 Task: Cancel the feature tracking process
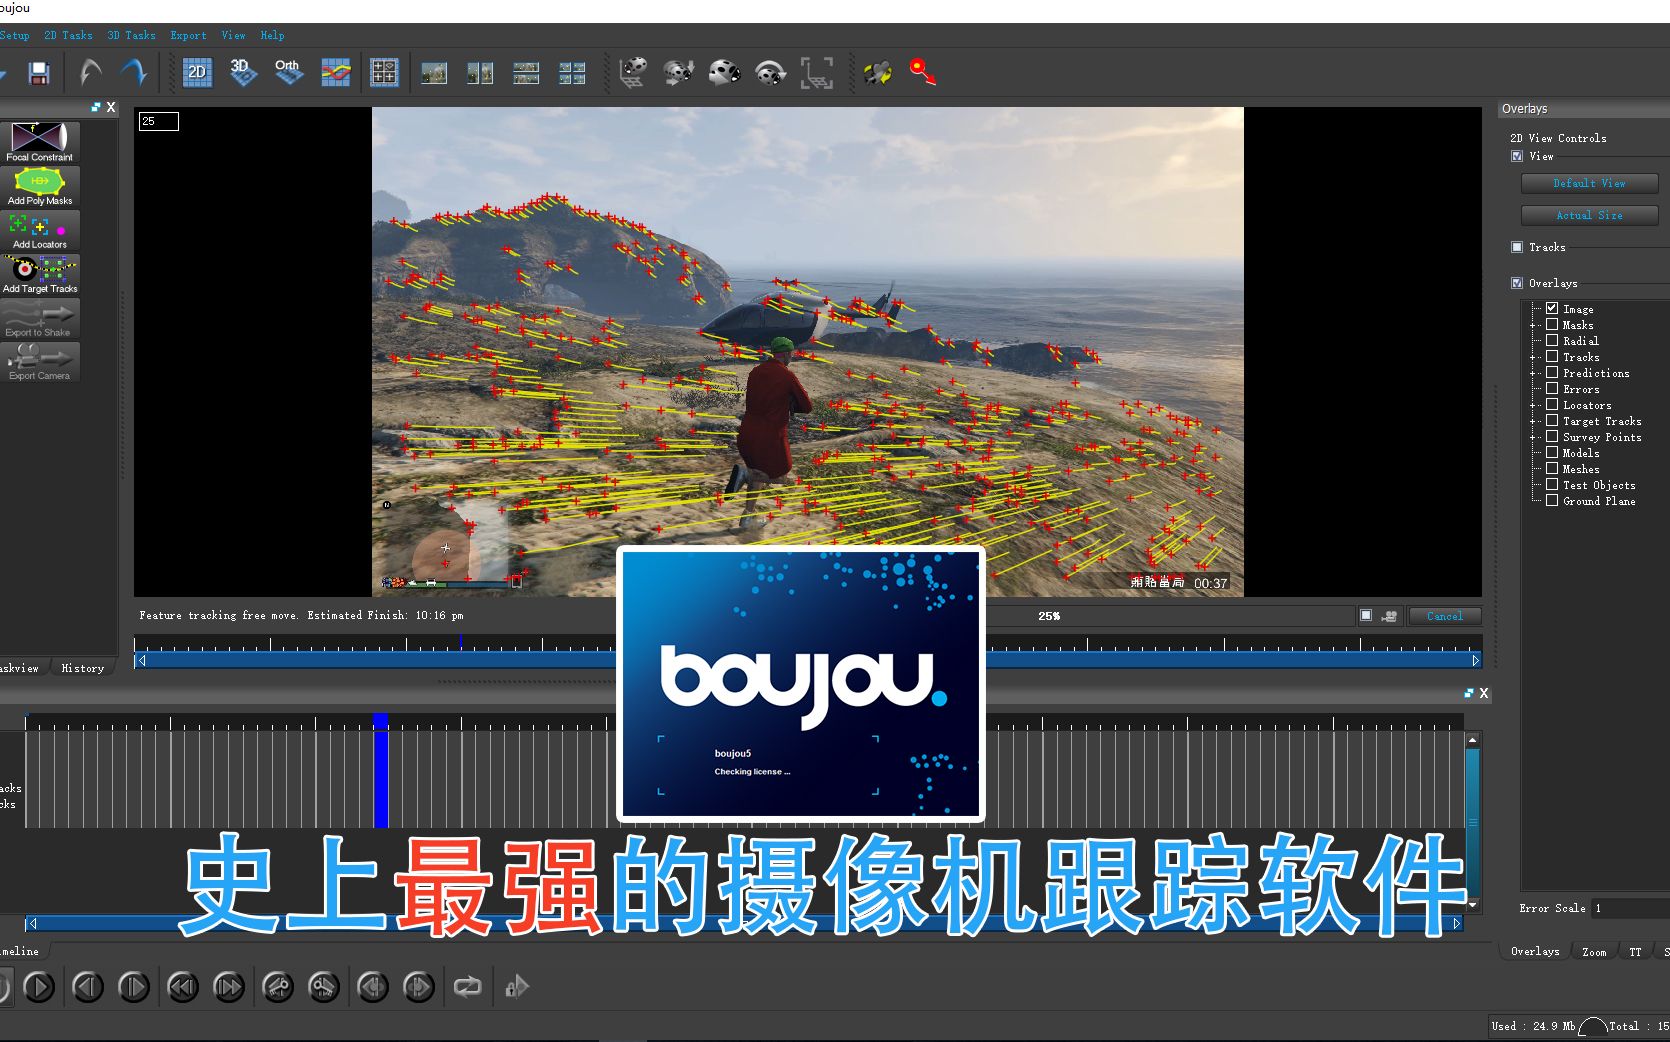coord(1444,616)
